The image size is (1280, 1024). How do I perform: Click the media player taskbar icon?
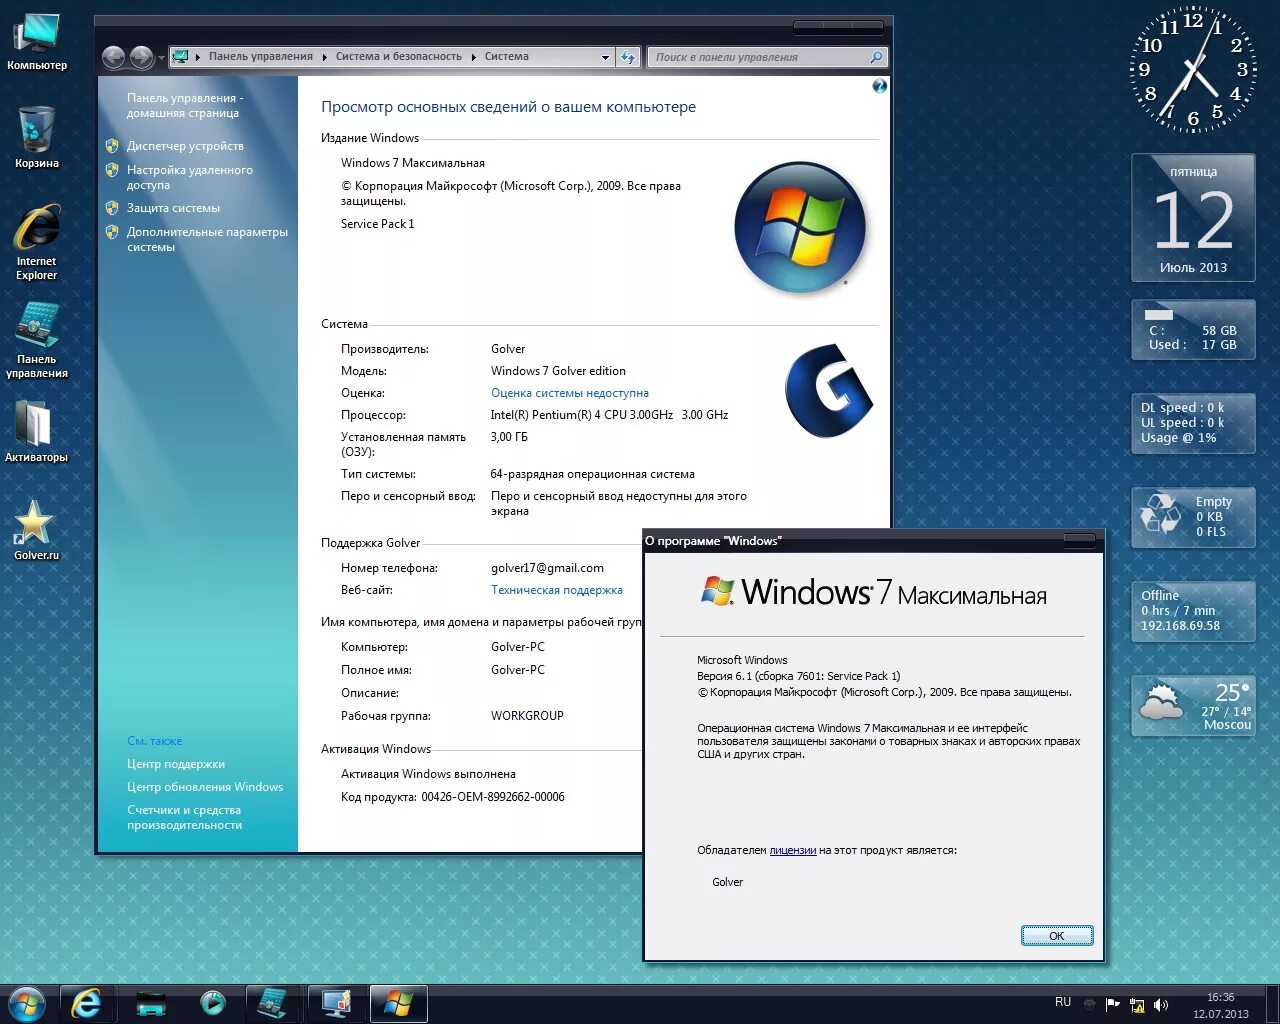coord(213,1003)
